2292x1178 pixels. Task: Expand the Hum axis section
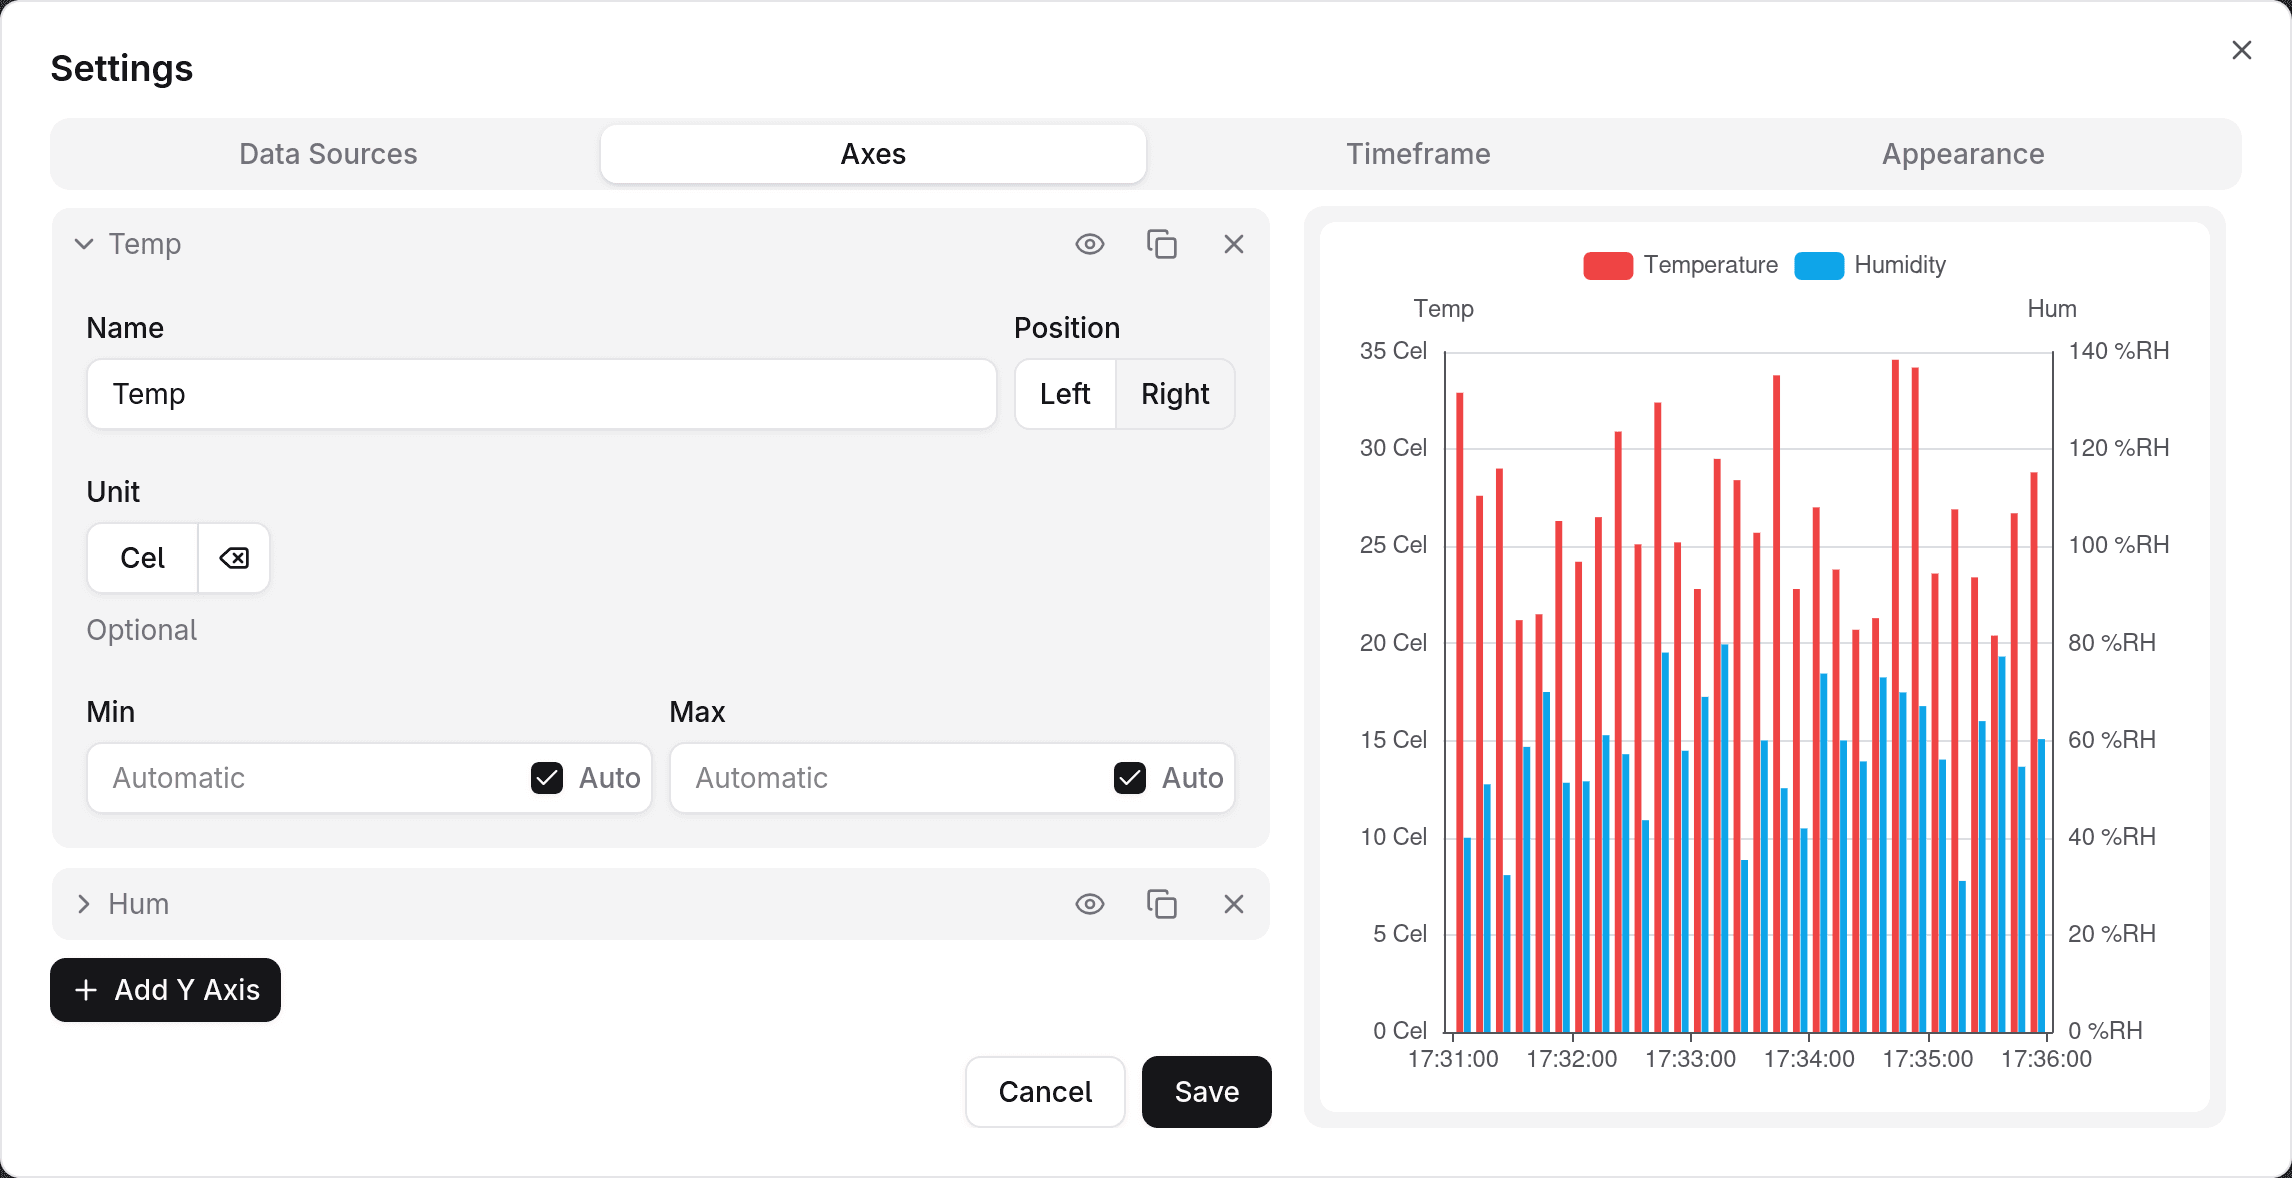pyautogui.click(x=84, y=904)
